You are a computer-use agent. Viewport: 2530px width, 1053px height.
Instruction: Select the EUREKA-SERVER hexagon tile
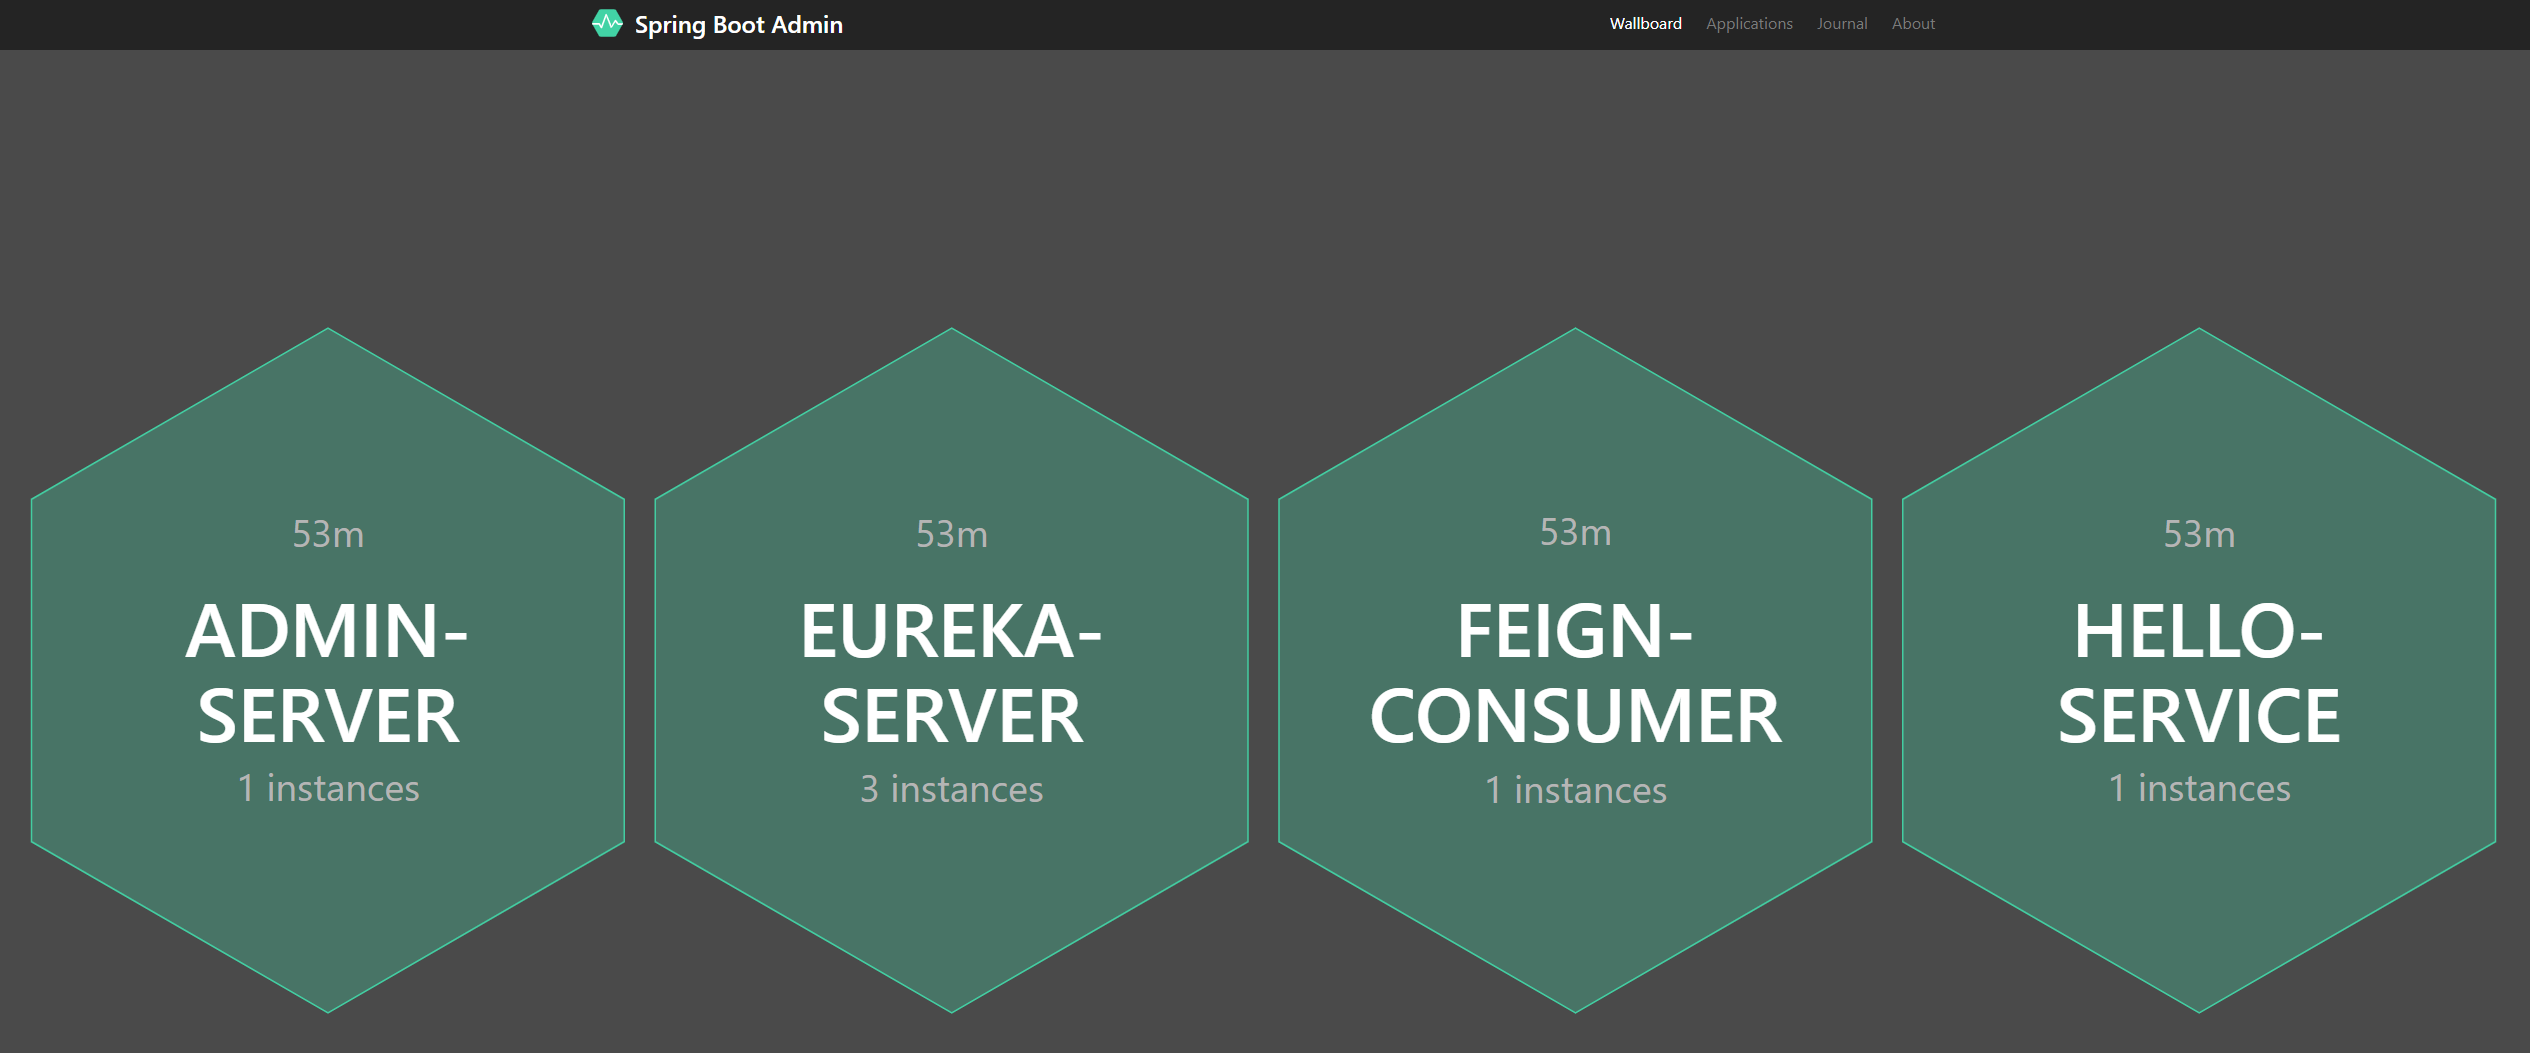[951, 671]
